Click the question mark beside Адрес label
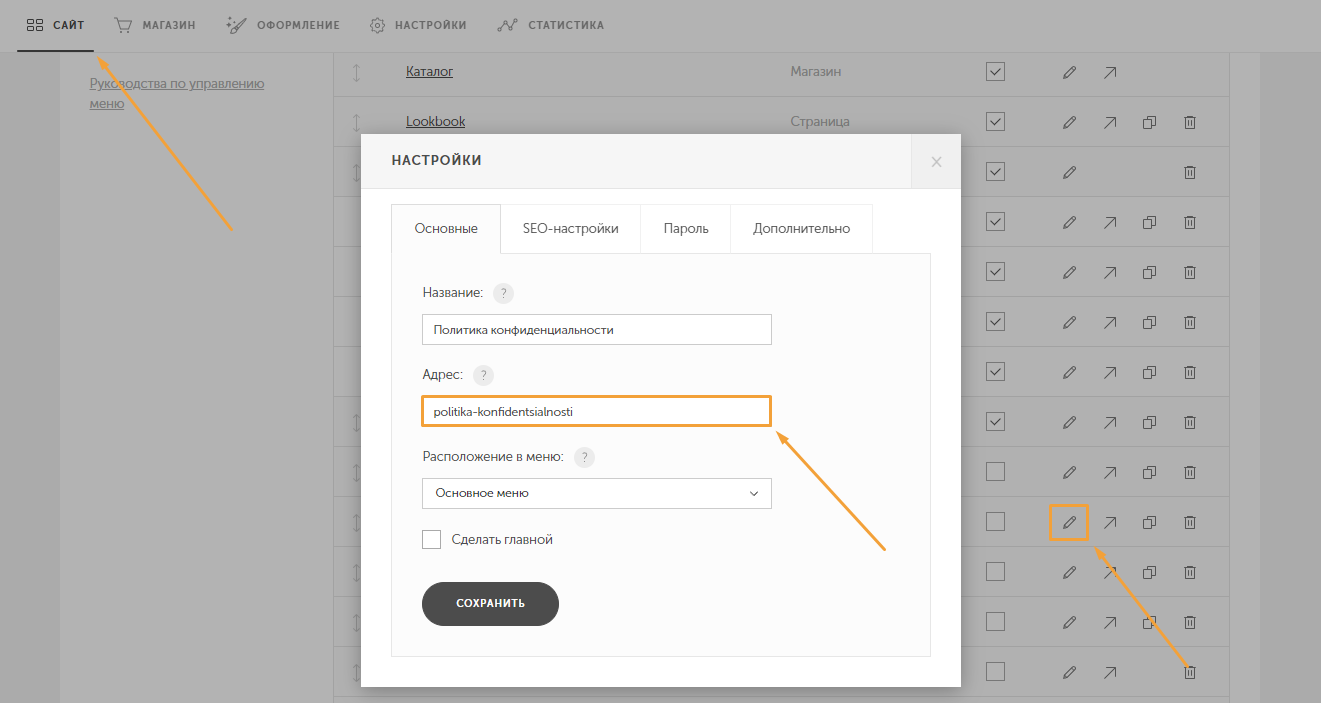Viewport: 1321px width, 703px height. pyautogui.click(x=484, y=375)
